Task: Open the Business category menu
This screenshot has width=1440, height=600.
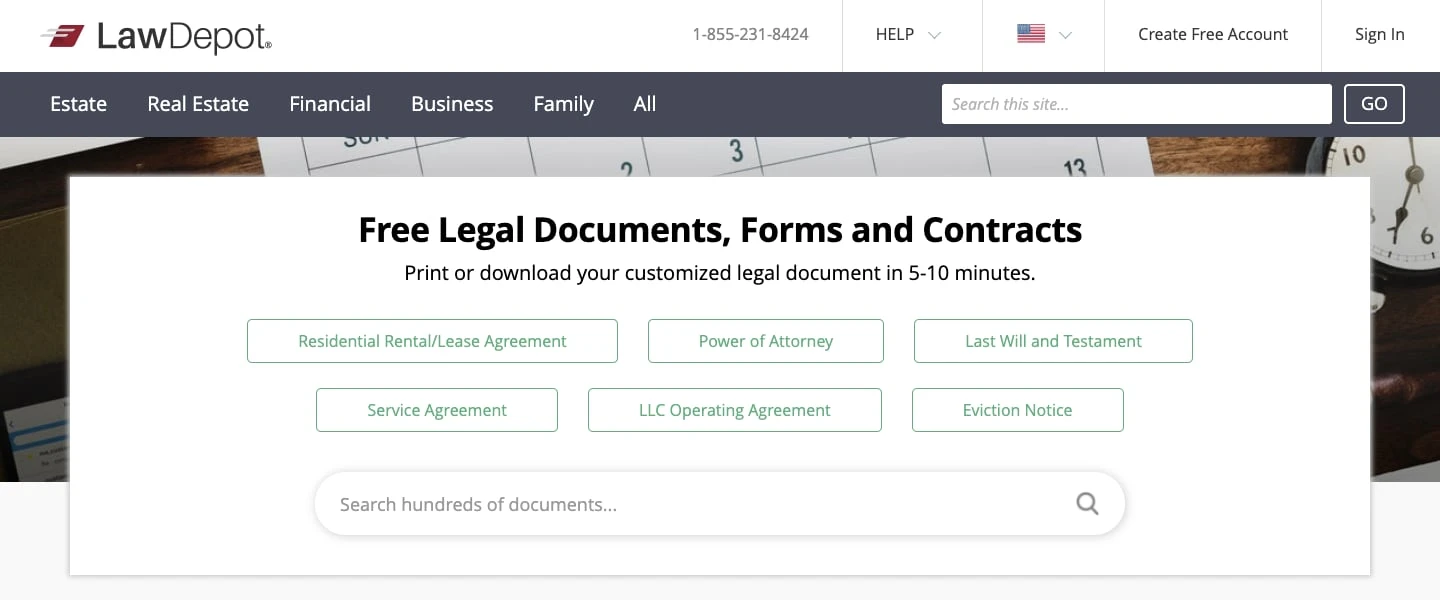Action: tap(452, 104)
